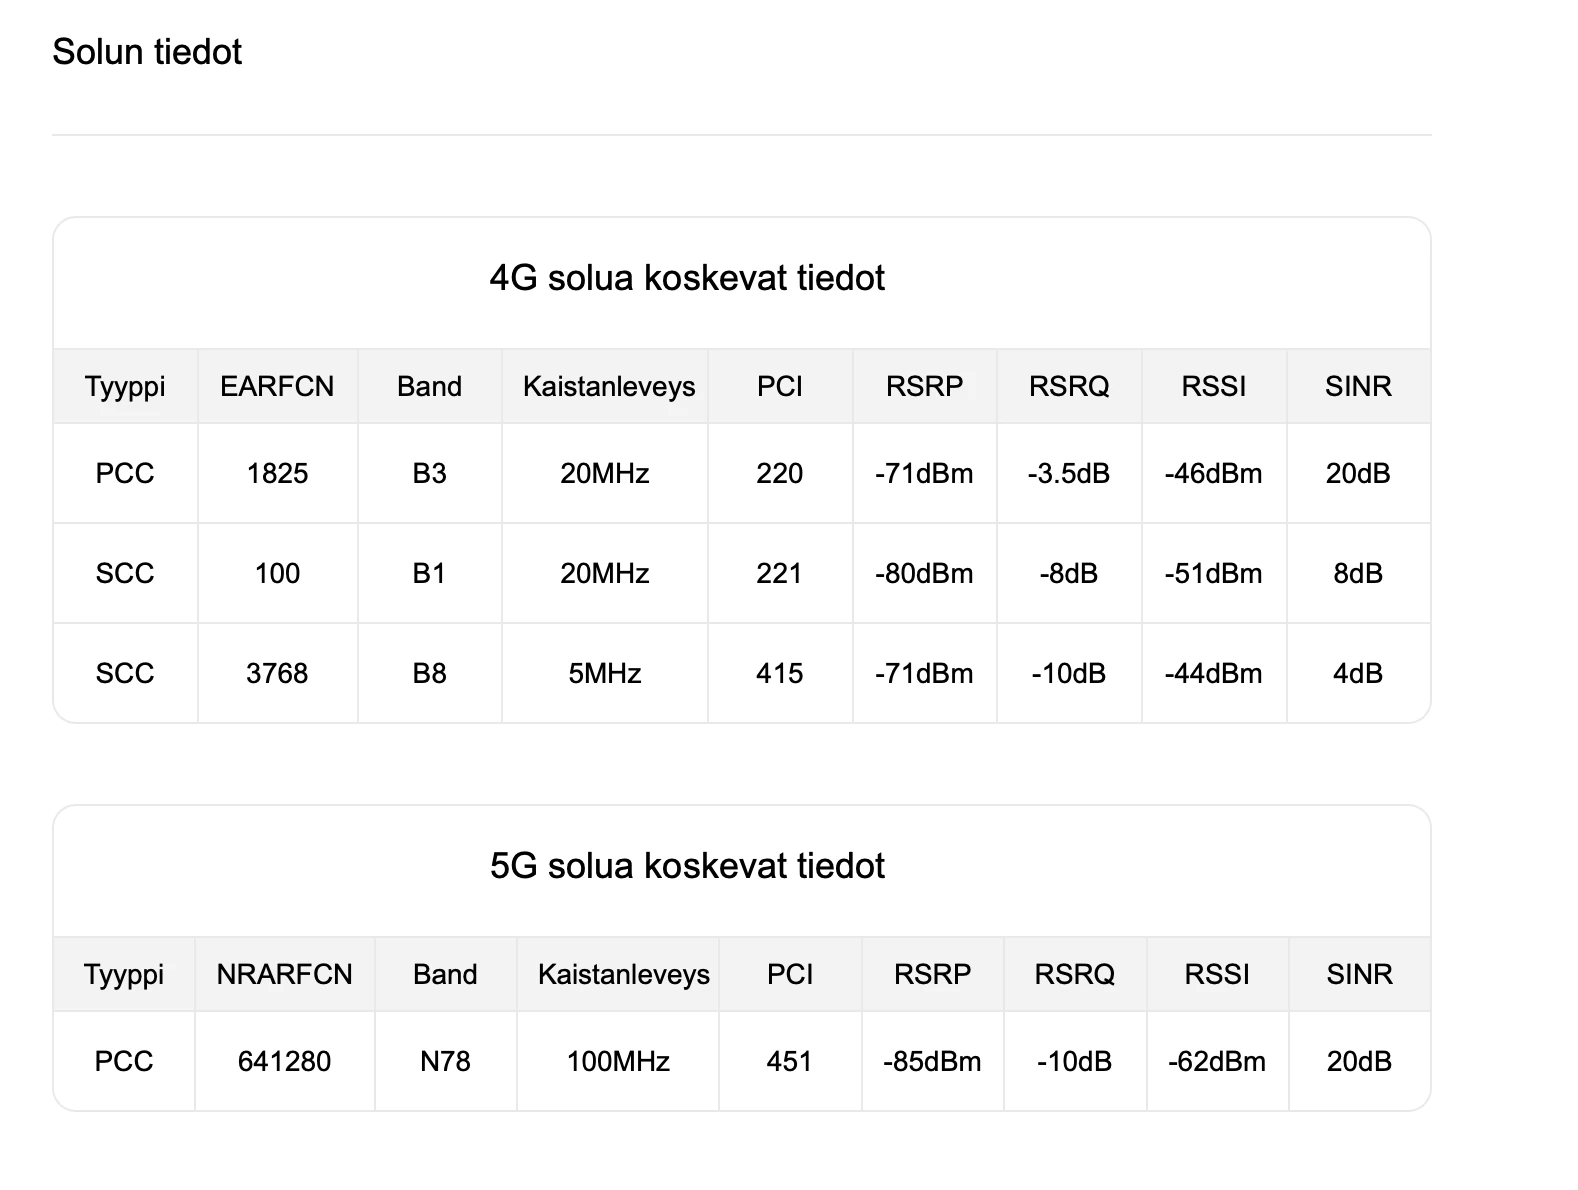Select the NRARFCN value 641280
Viewport: 1578px width, 1190px height.
pyautogui.click(x=284, y=1061)
